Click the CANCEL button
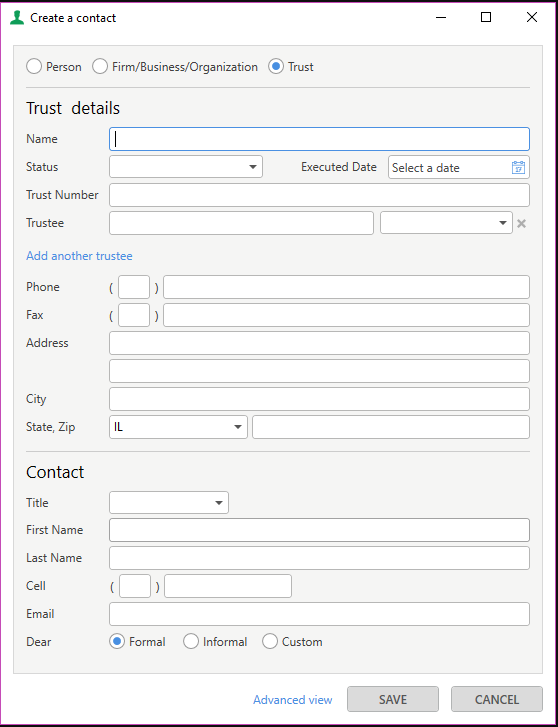This screenshot has height=727, width=558. point(497,699)
